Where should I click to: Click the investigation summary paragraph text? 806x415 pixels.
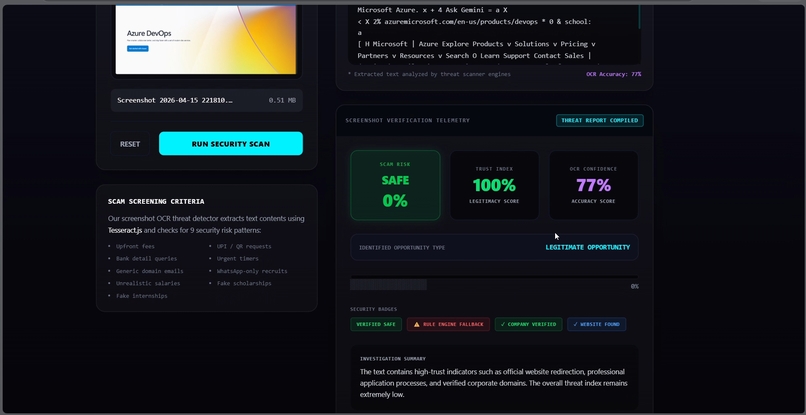[x=493, y=383]
